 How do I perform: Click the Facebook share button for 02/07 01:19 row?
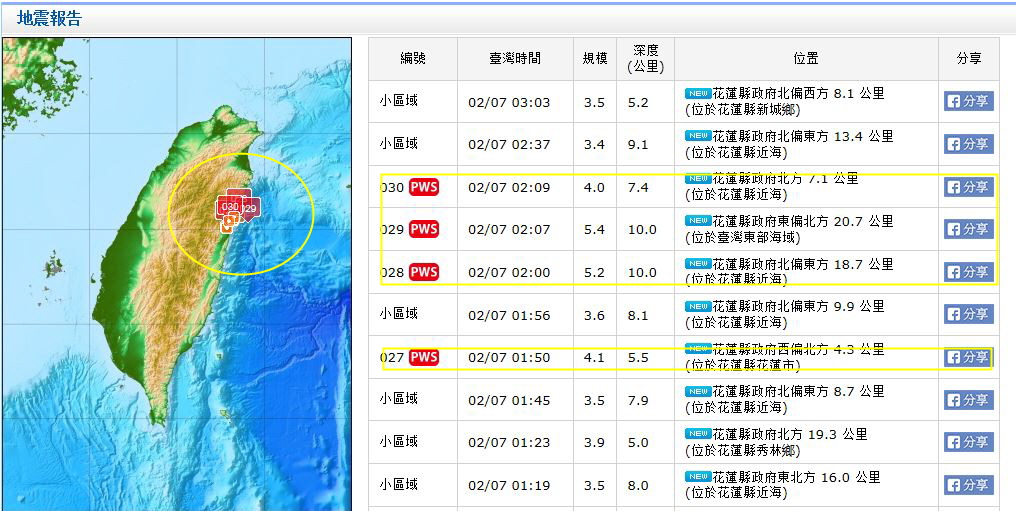968,485
